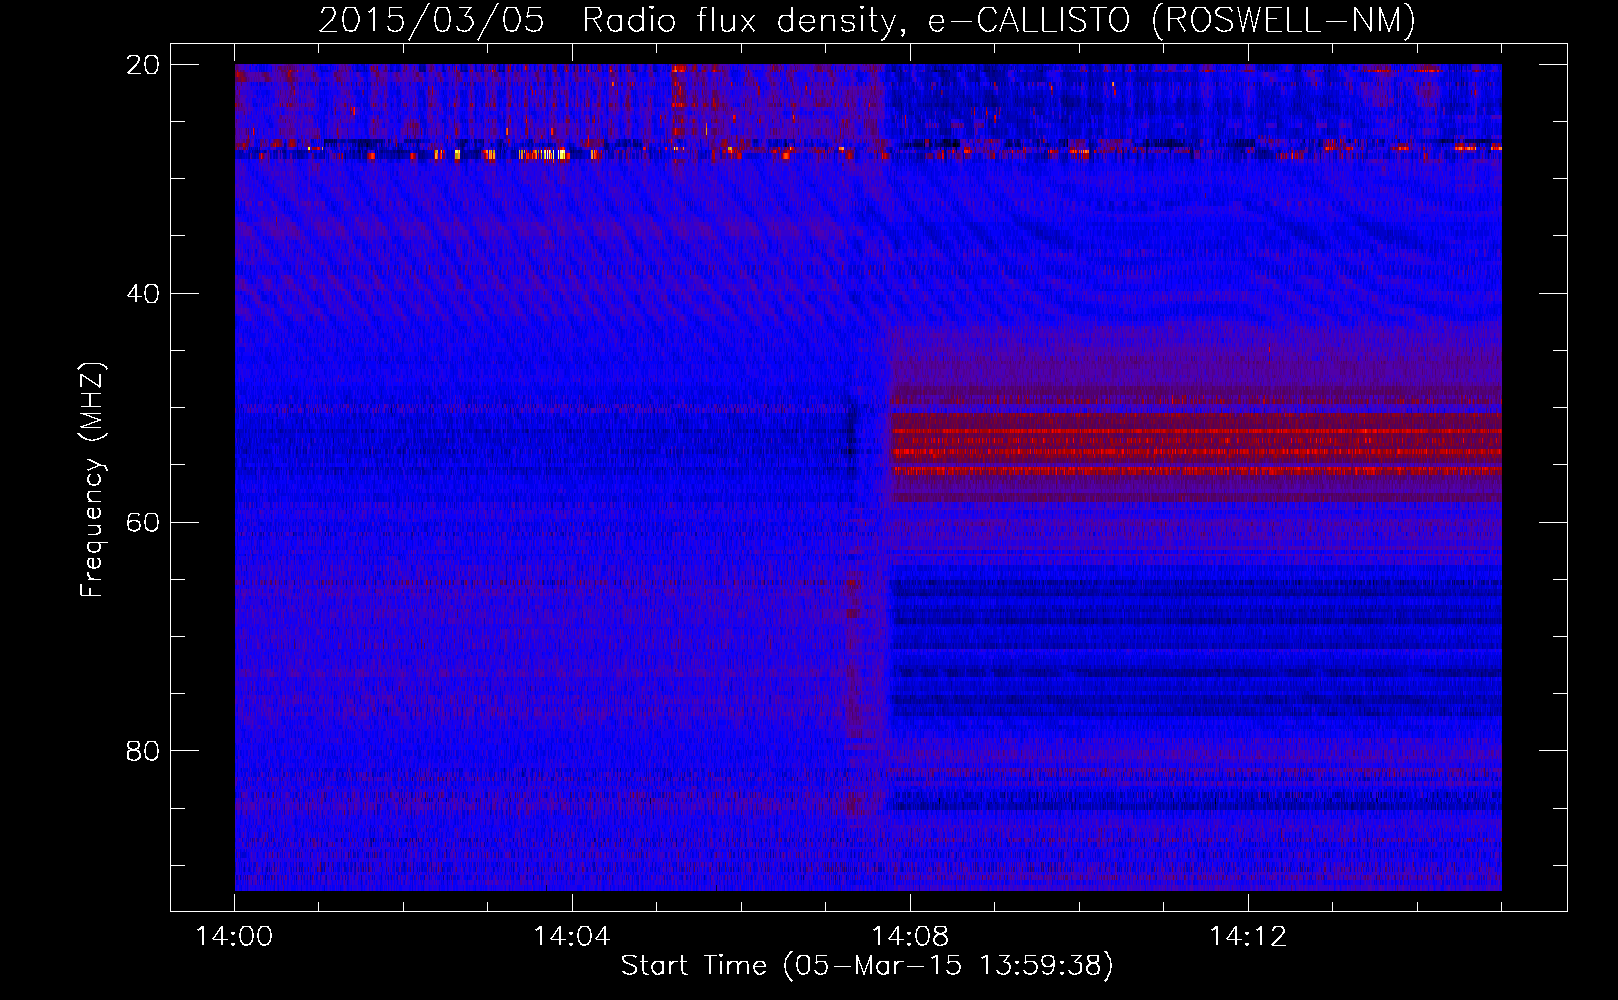The image size is (1618, 1000).
Task: Click the 80 frequency tick label
Action: point(143,751)
